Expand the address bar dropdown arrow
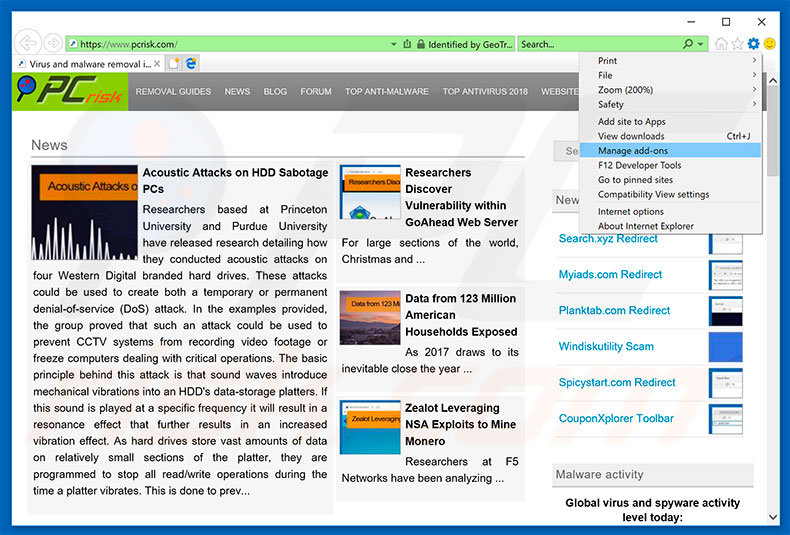 393,44
